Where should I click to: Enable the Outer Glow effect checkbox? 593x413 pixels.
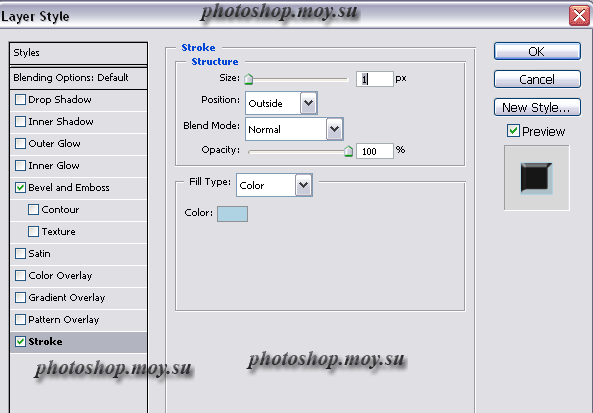[x=20, y=144]
